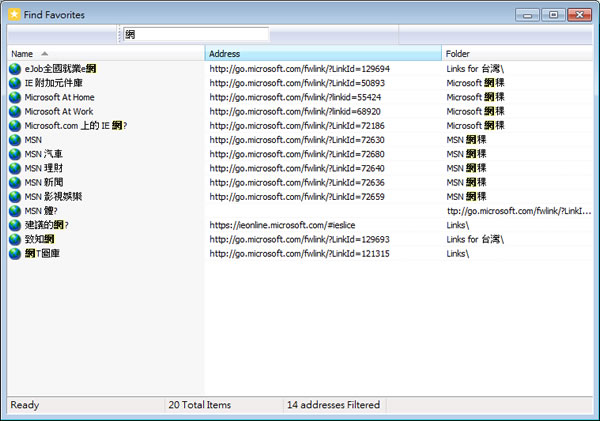Click address ending LinkId=72630

(x=297, y=140)
